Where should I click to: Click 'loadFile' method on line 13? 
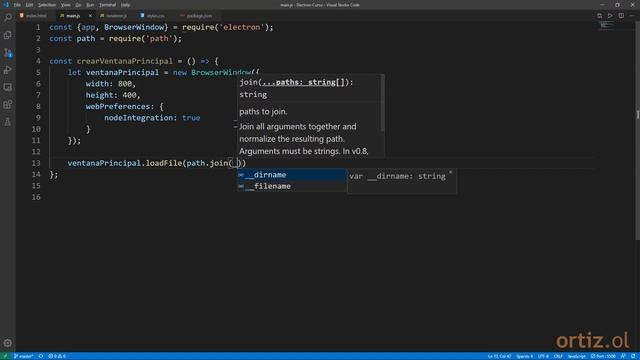[164, 163]
